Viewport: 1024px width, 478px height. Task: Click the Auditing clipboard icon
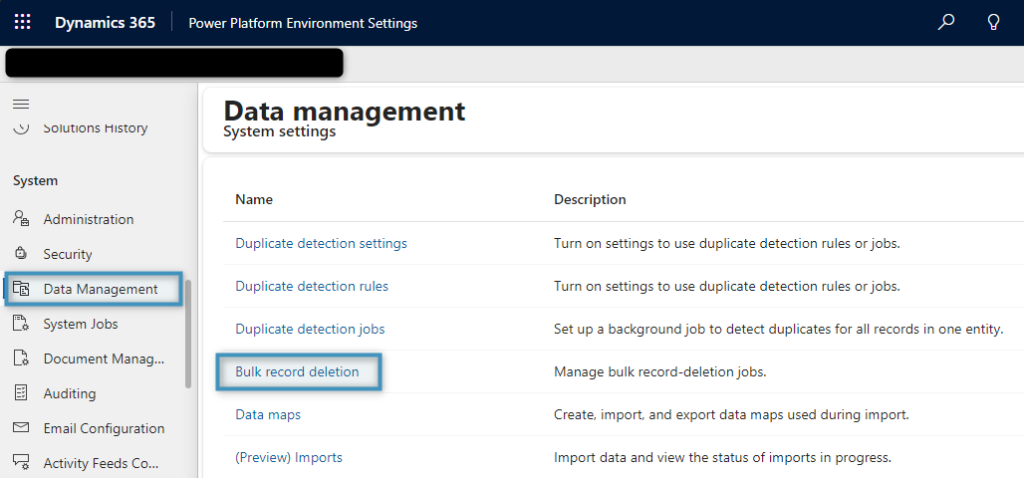pos(22,393)
